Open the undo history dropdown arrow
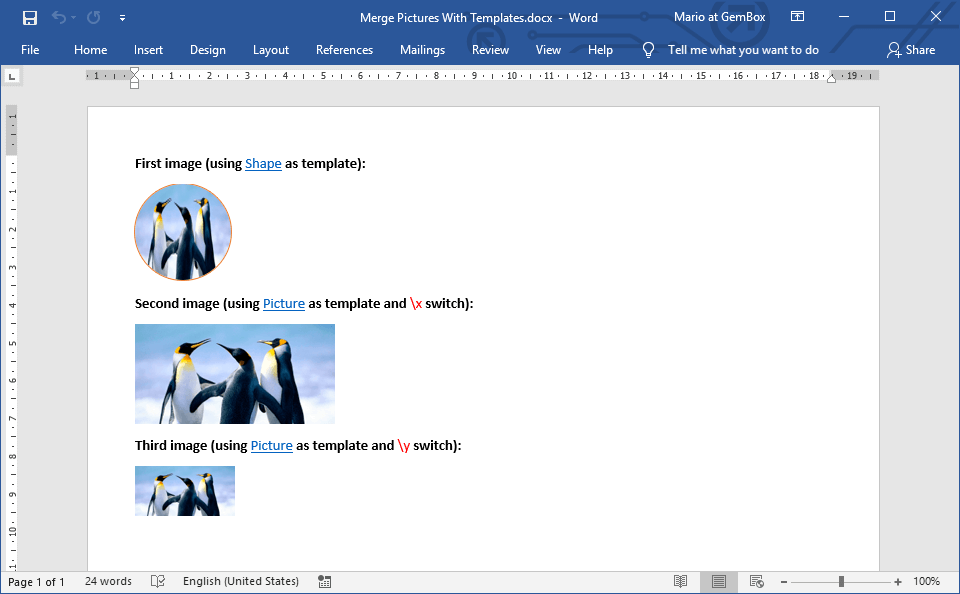The width and height of the screenshot is (960, 594). (x=74, y=17)
